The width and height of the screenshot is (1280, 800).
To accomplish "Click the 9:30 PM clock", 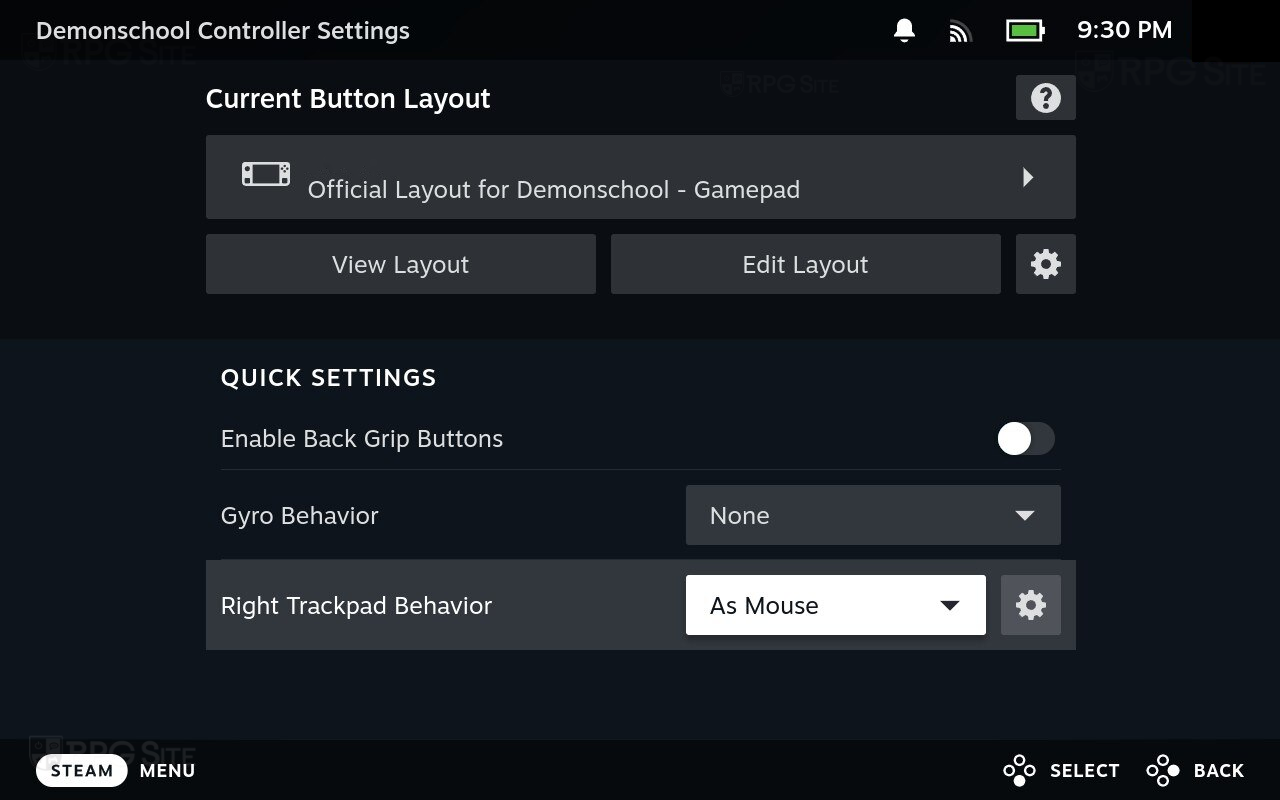I will (1124, 30).
